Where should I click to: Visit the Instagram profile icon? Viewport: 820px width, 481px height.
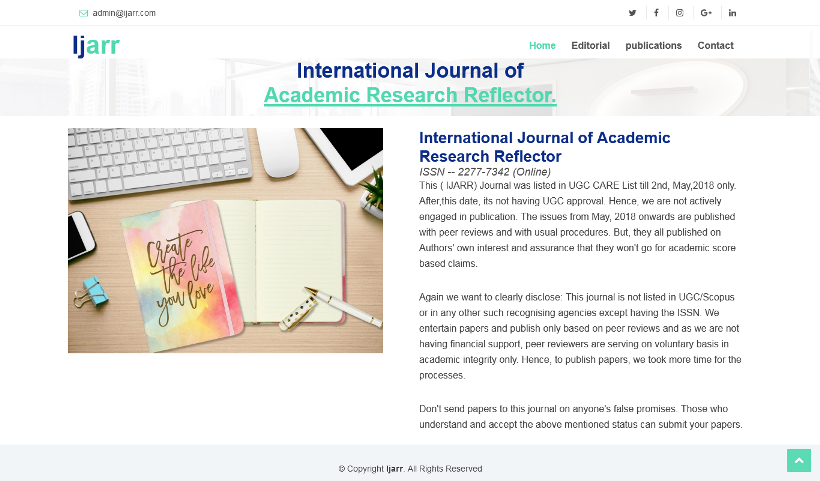coord(680,13)
